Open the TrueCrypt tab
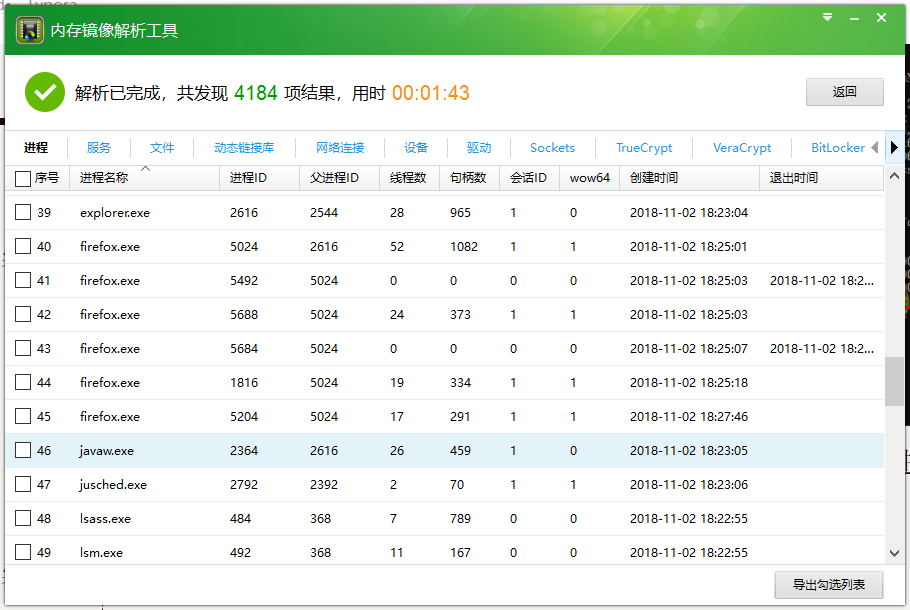The height and width of the screenshot is (610, 910). coord(644,148)
